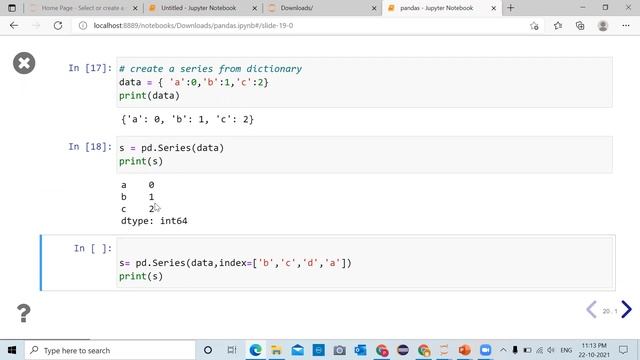
Task: Click the slide number indicator
Action: point(609,311)
